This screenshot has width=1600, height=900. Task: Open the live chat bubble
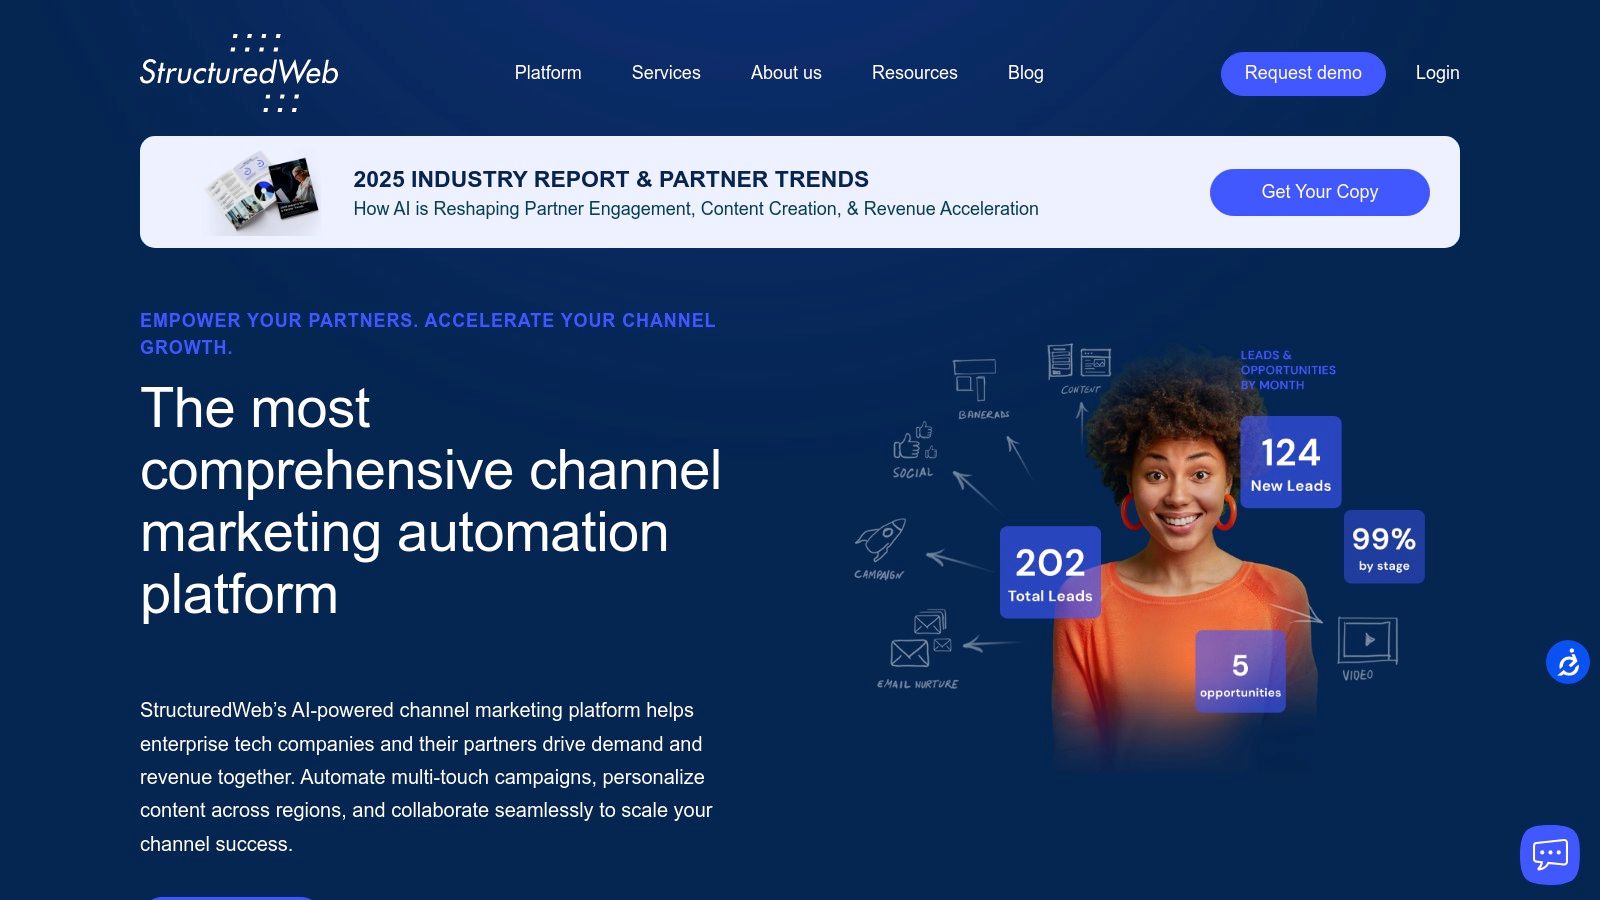point(1550,855)
